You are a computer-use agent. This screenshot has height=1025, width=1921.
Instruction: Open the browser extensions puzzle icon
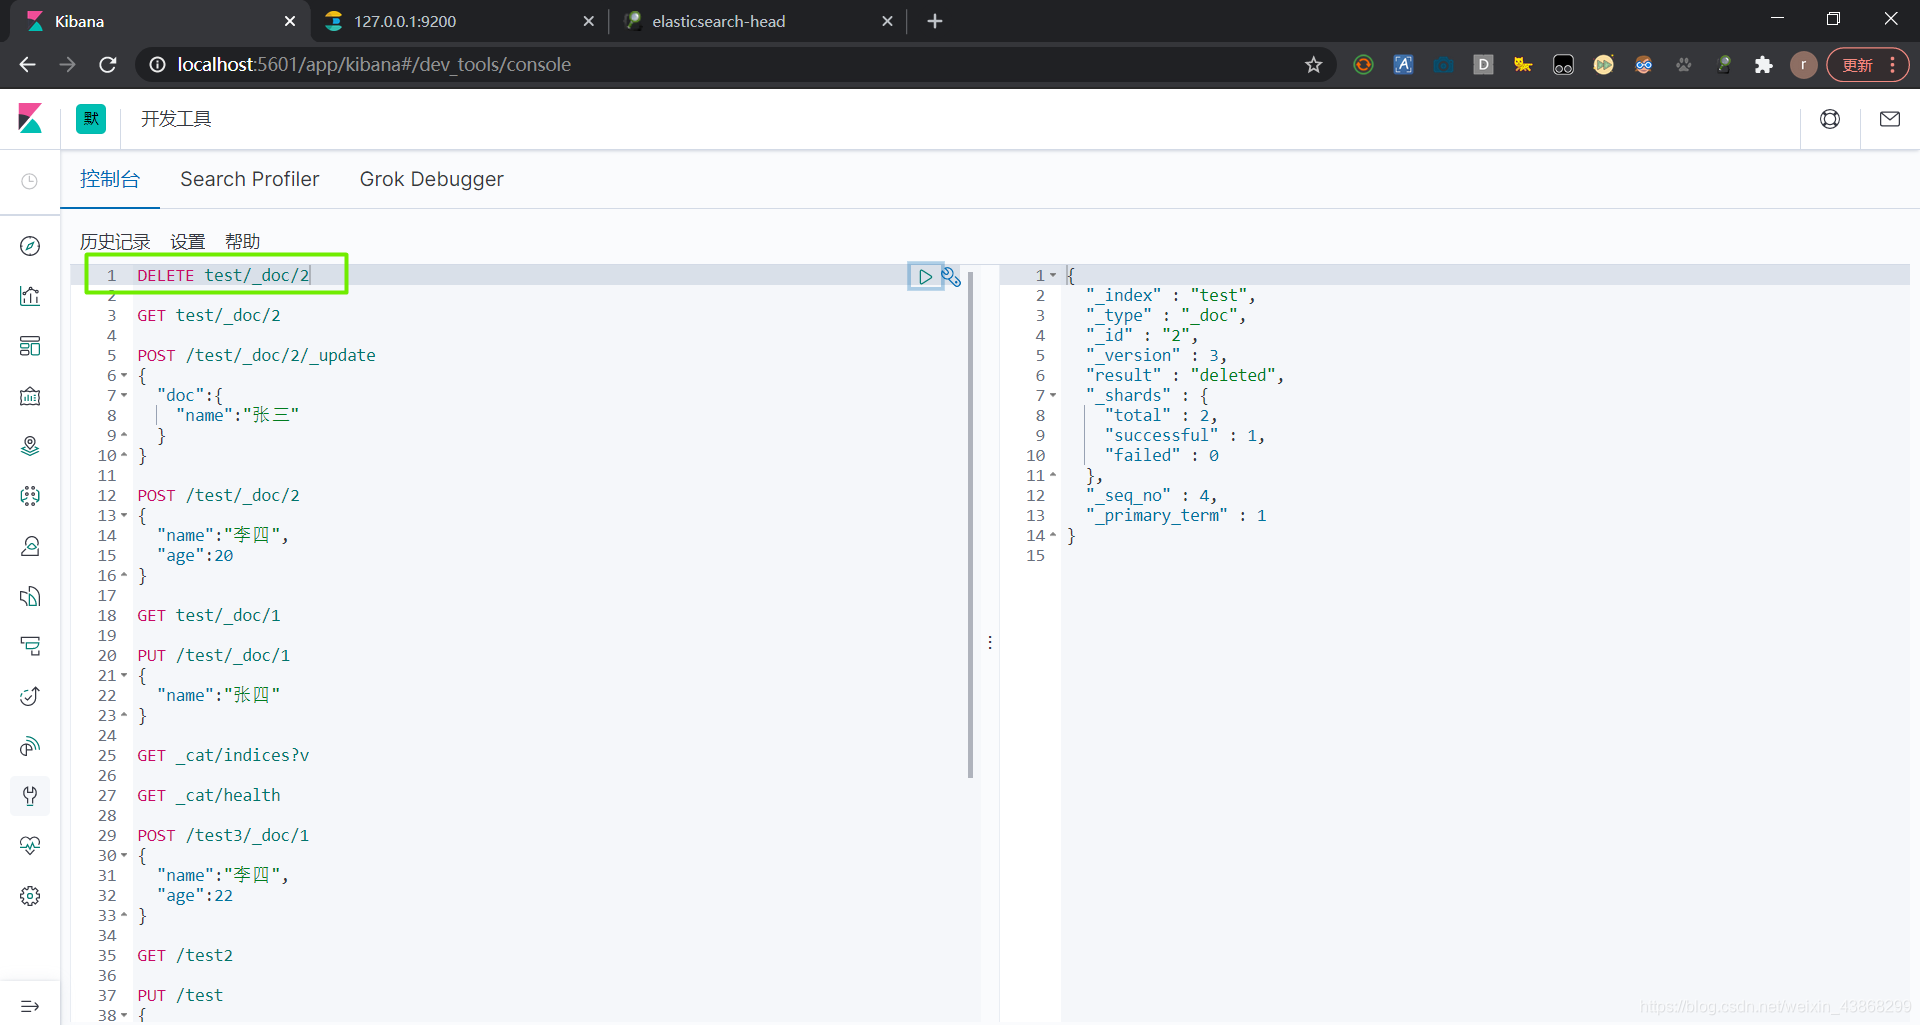pyautogui.click(x=1764, y=65)
